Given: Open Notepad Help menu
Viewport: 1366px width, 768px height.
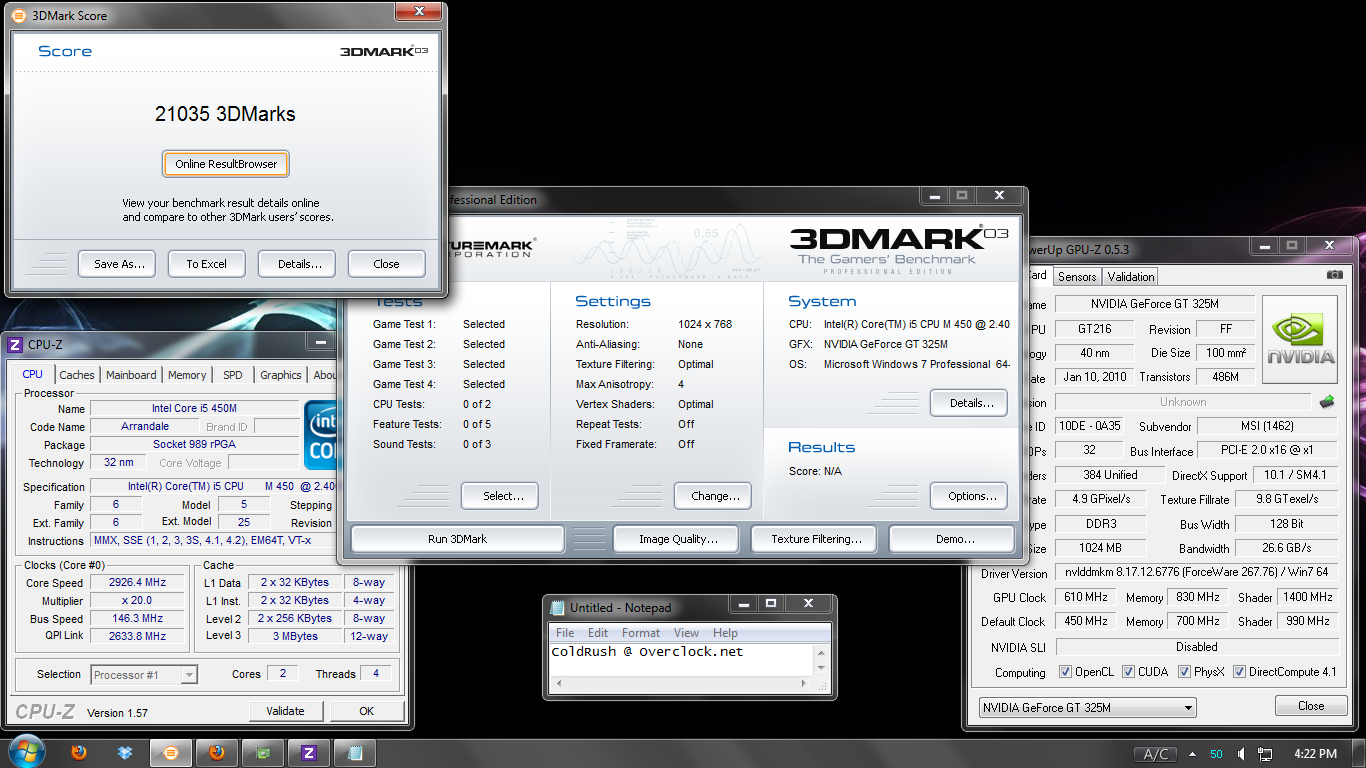Looking at the screenshot, I should coord(725,633).
